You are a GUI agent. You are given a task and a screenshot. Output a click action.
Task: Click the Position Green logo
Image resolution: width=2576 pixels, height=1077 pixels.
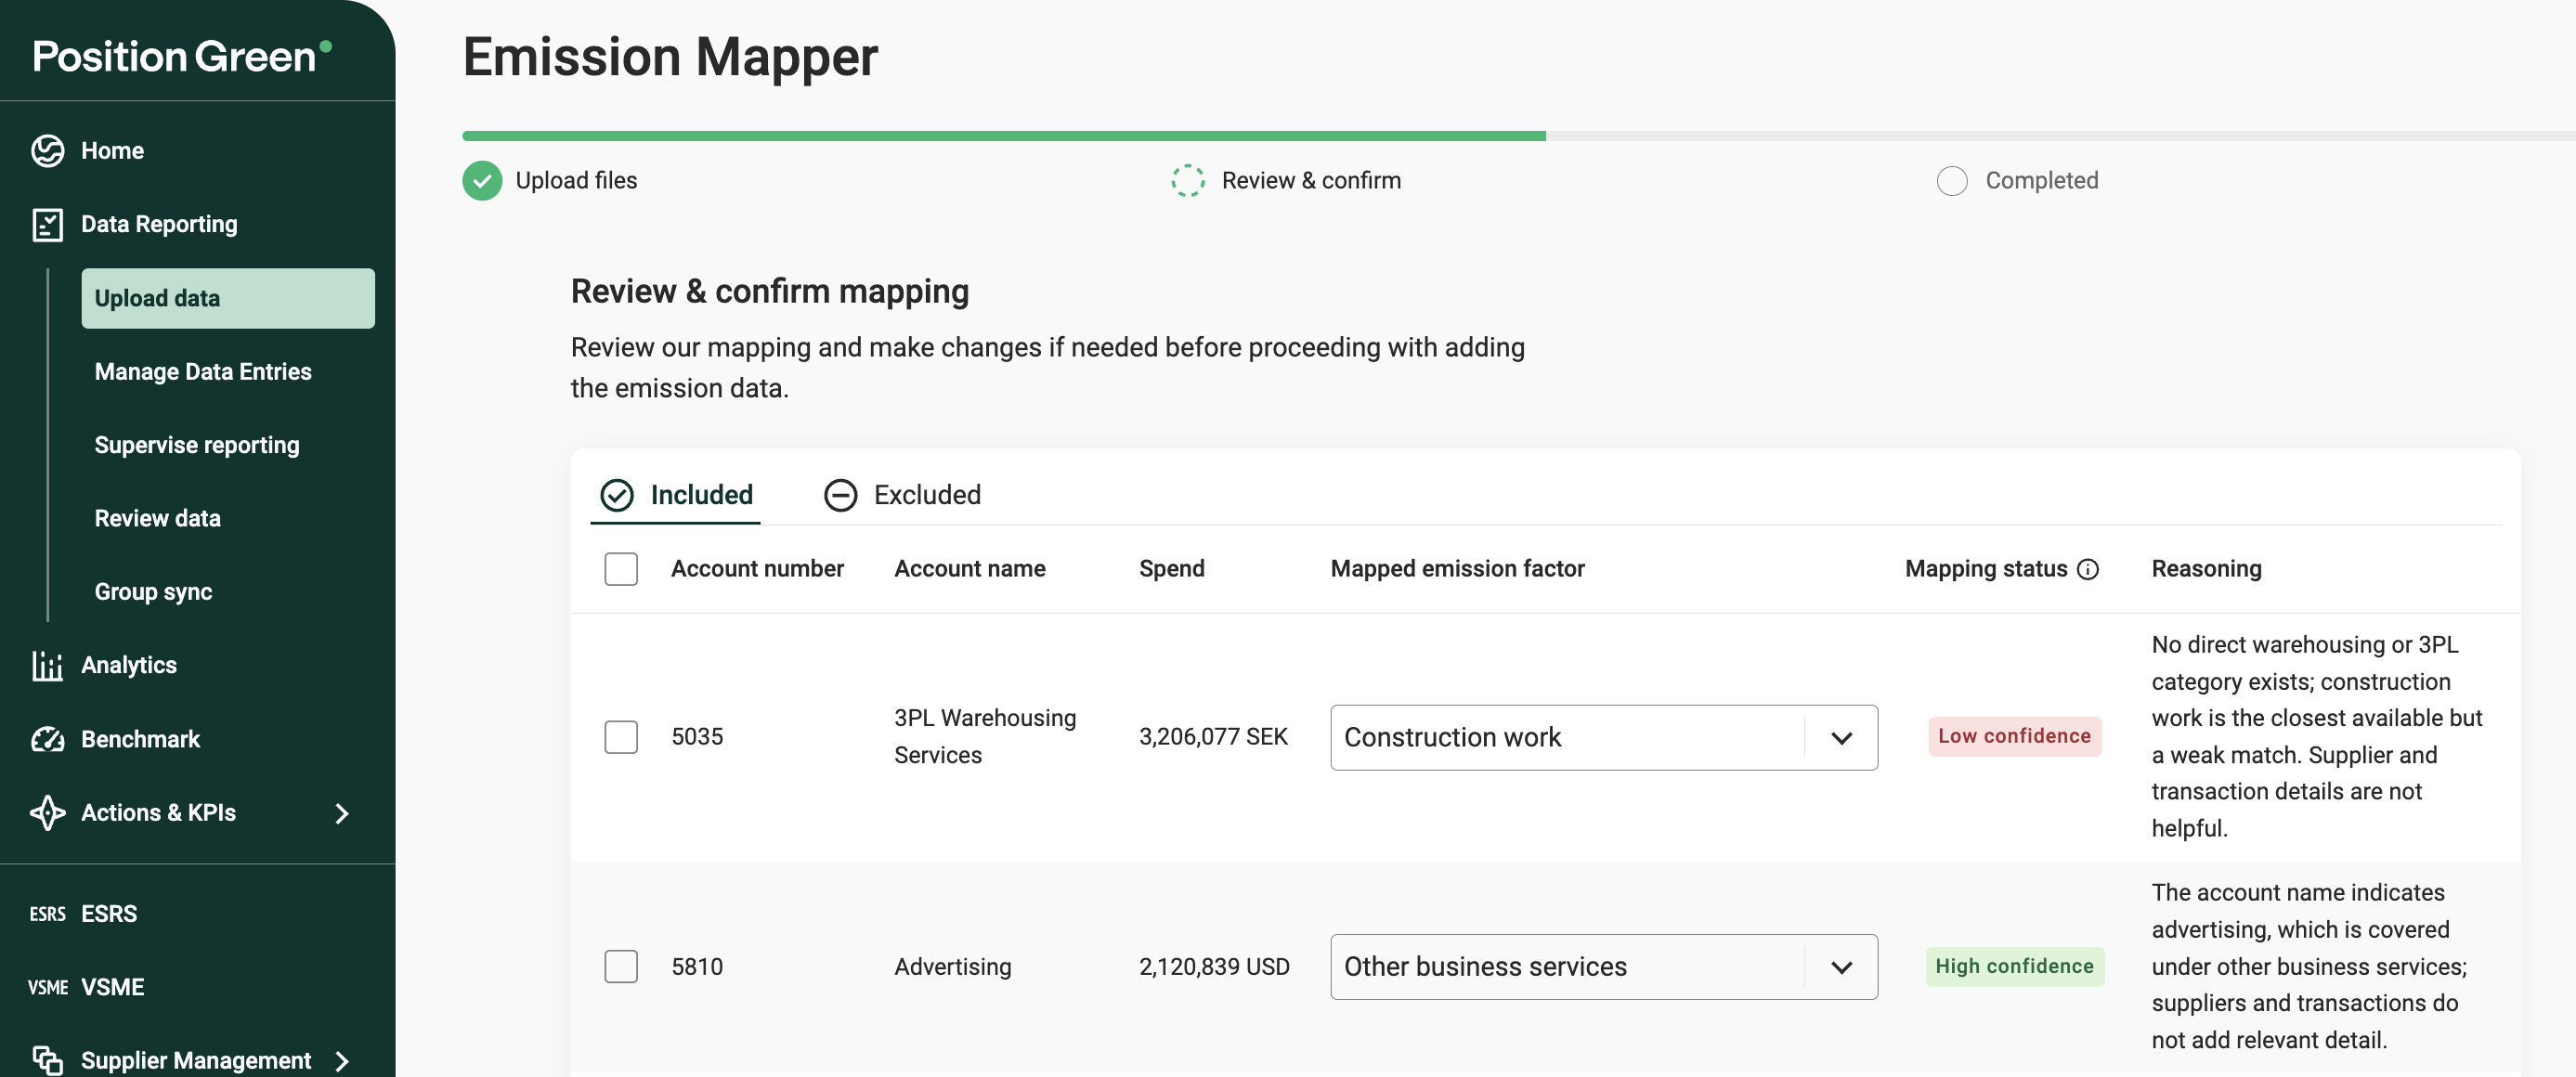point(182,56)
